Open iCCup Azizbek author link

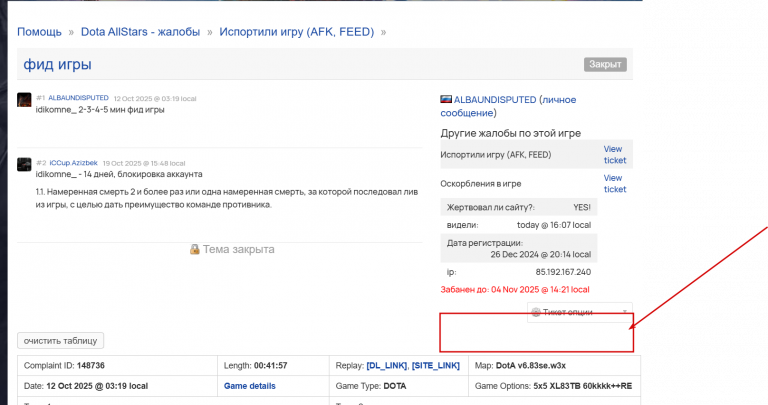73,163
